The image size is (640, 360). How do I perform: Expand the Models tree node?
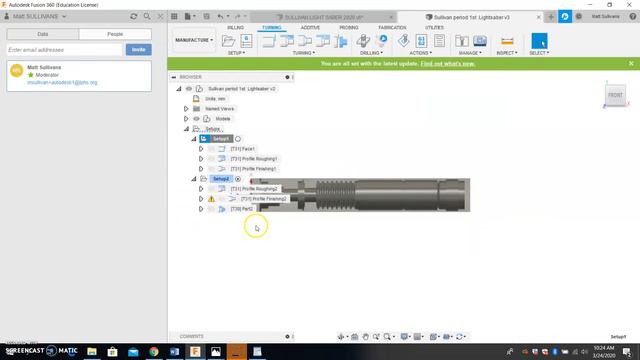(186, 119)
